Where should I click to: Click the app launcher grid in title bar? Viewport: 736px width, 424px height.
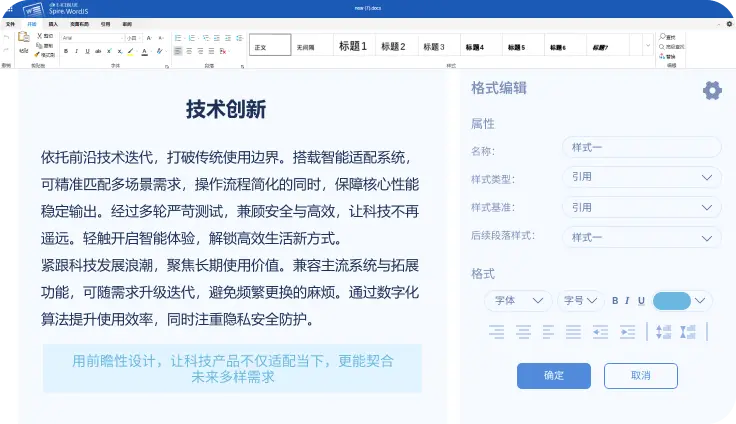[x=9, y=9]
